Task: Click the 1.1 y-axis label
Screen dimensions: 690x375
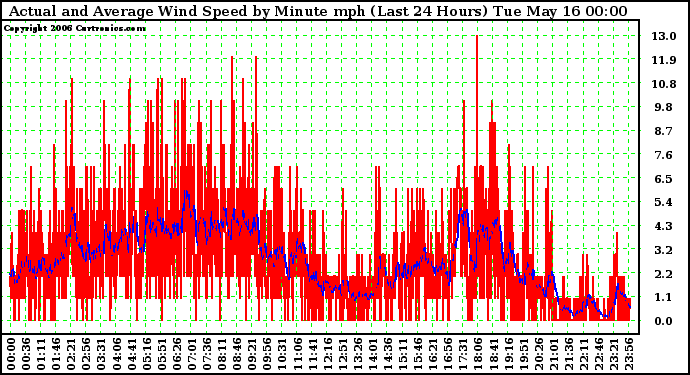Action: coord(664,298)
